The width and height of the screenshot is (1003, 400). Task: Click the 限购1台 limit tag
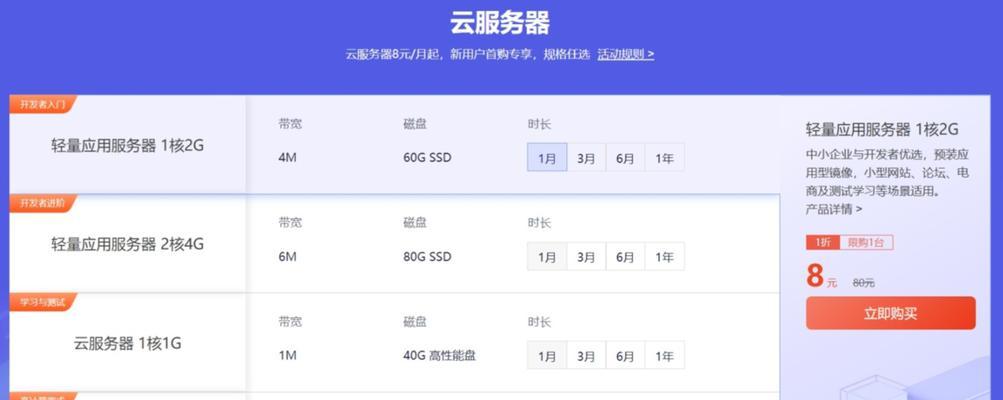866,243
